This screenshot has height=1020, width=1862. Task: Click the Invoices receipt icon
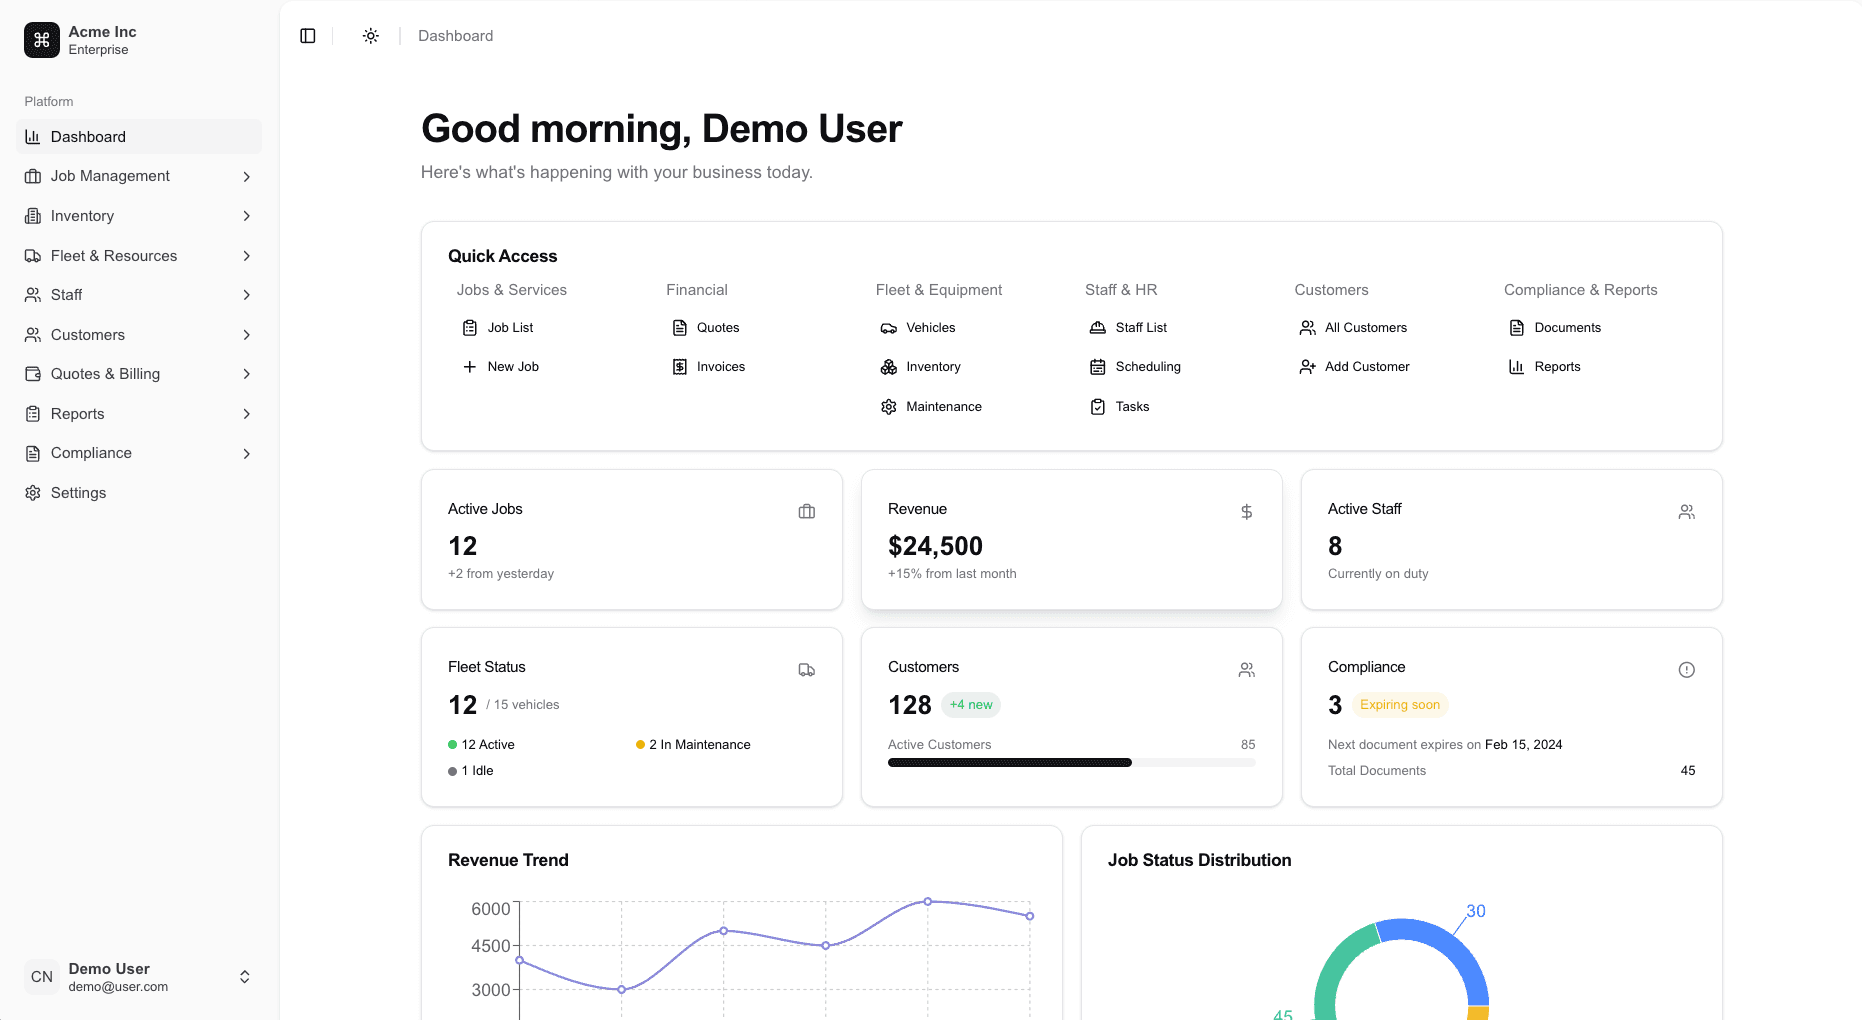coord(680,367)
